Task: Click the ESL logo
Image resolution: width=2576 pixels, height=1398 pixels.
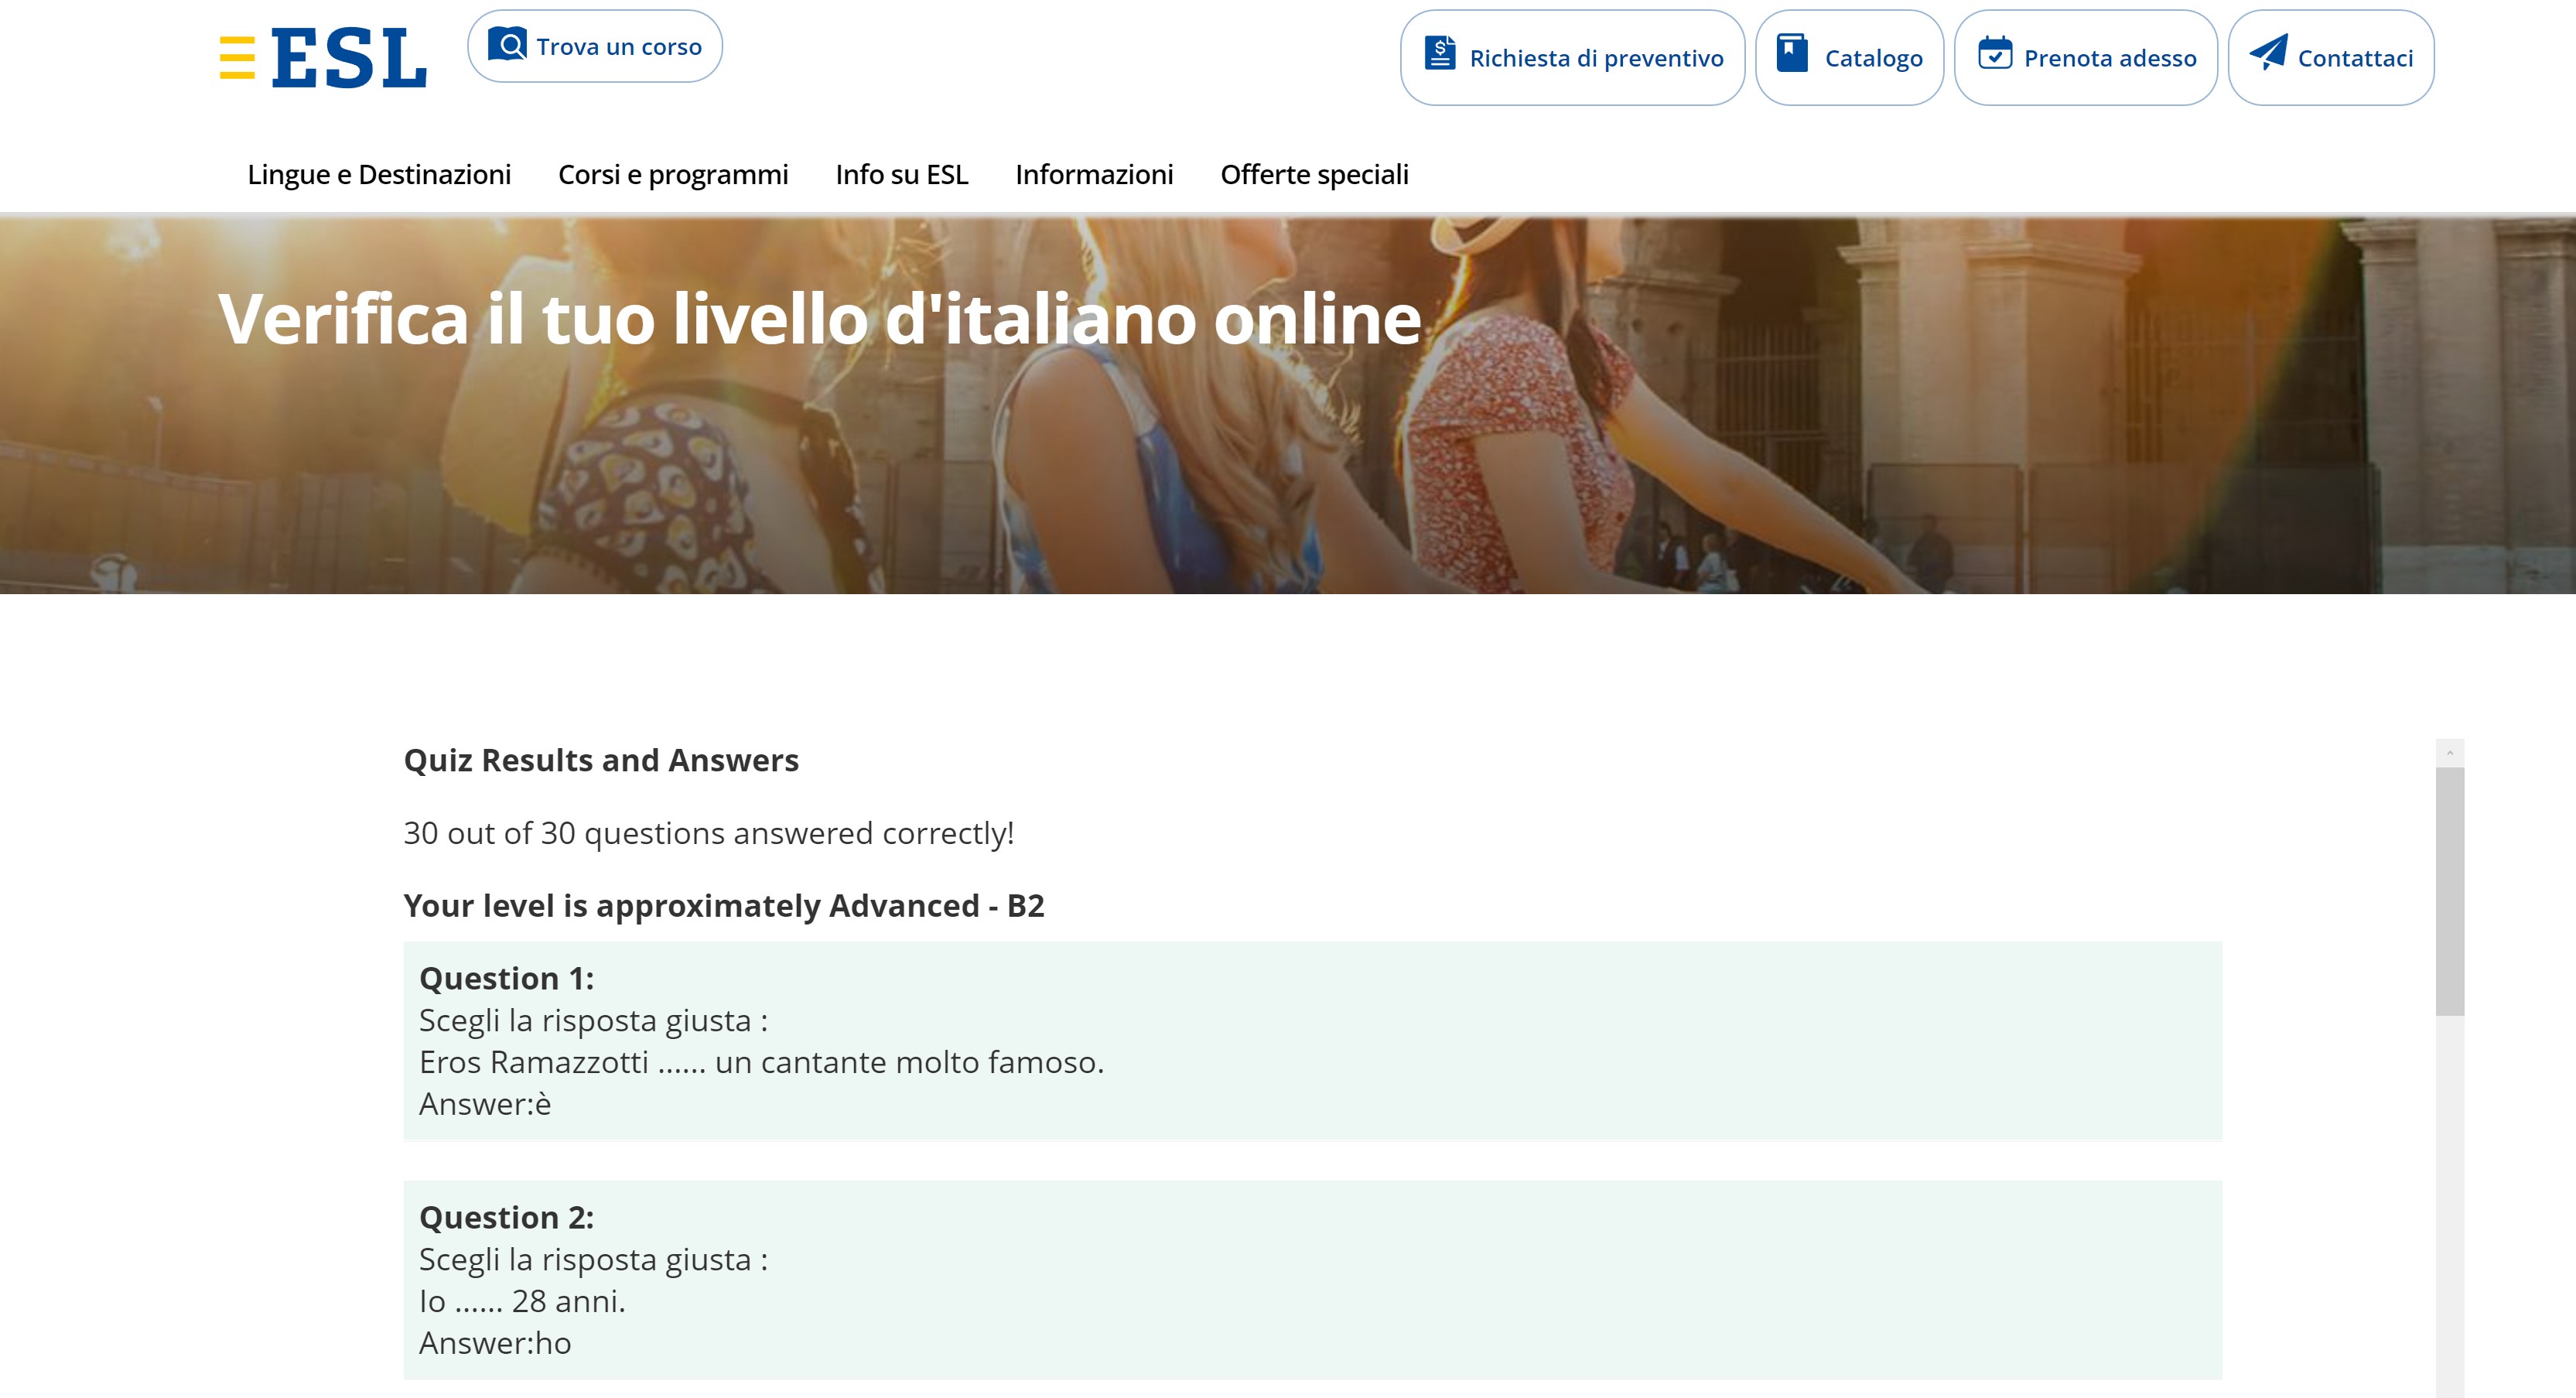Action: pos(349,58)
